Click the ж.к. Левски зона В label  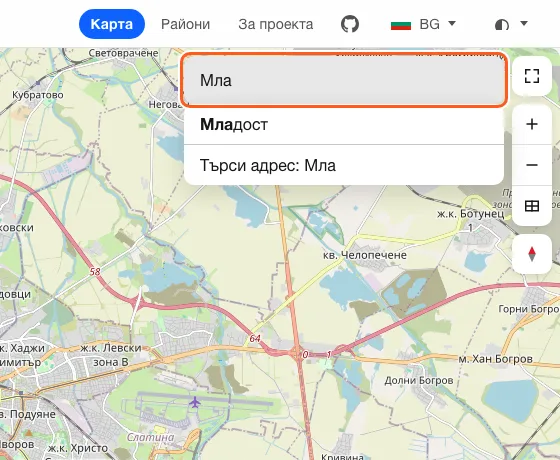click(x=111, y=355)
